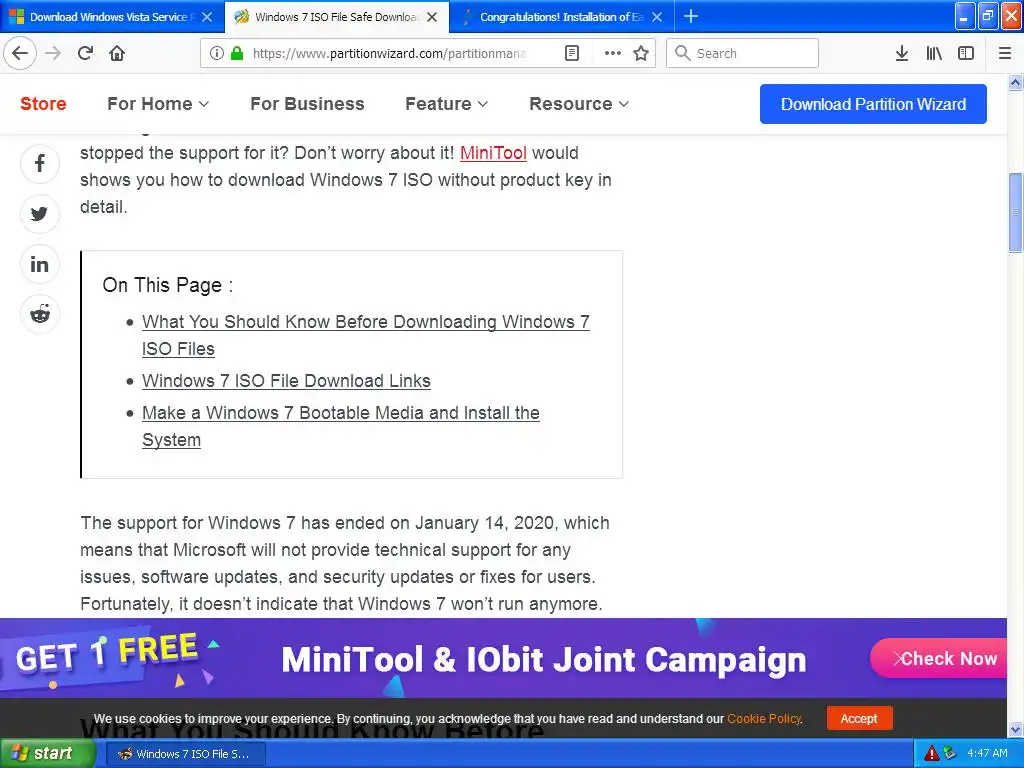Open the Cookie Policy link
The height and width of the screenshot is (768, 1024).
tap(763, 718)
